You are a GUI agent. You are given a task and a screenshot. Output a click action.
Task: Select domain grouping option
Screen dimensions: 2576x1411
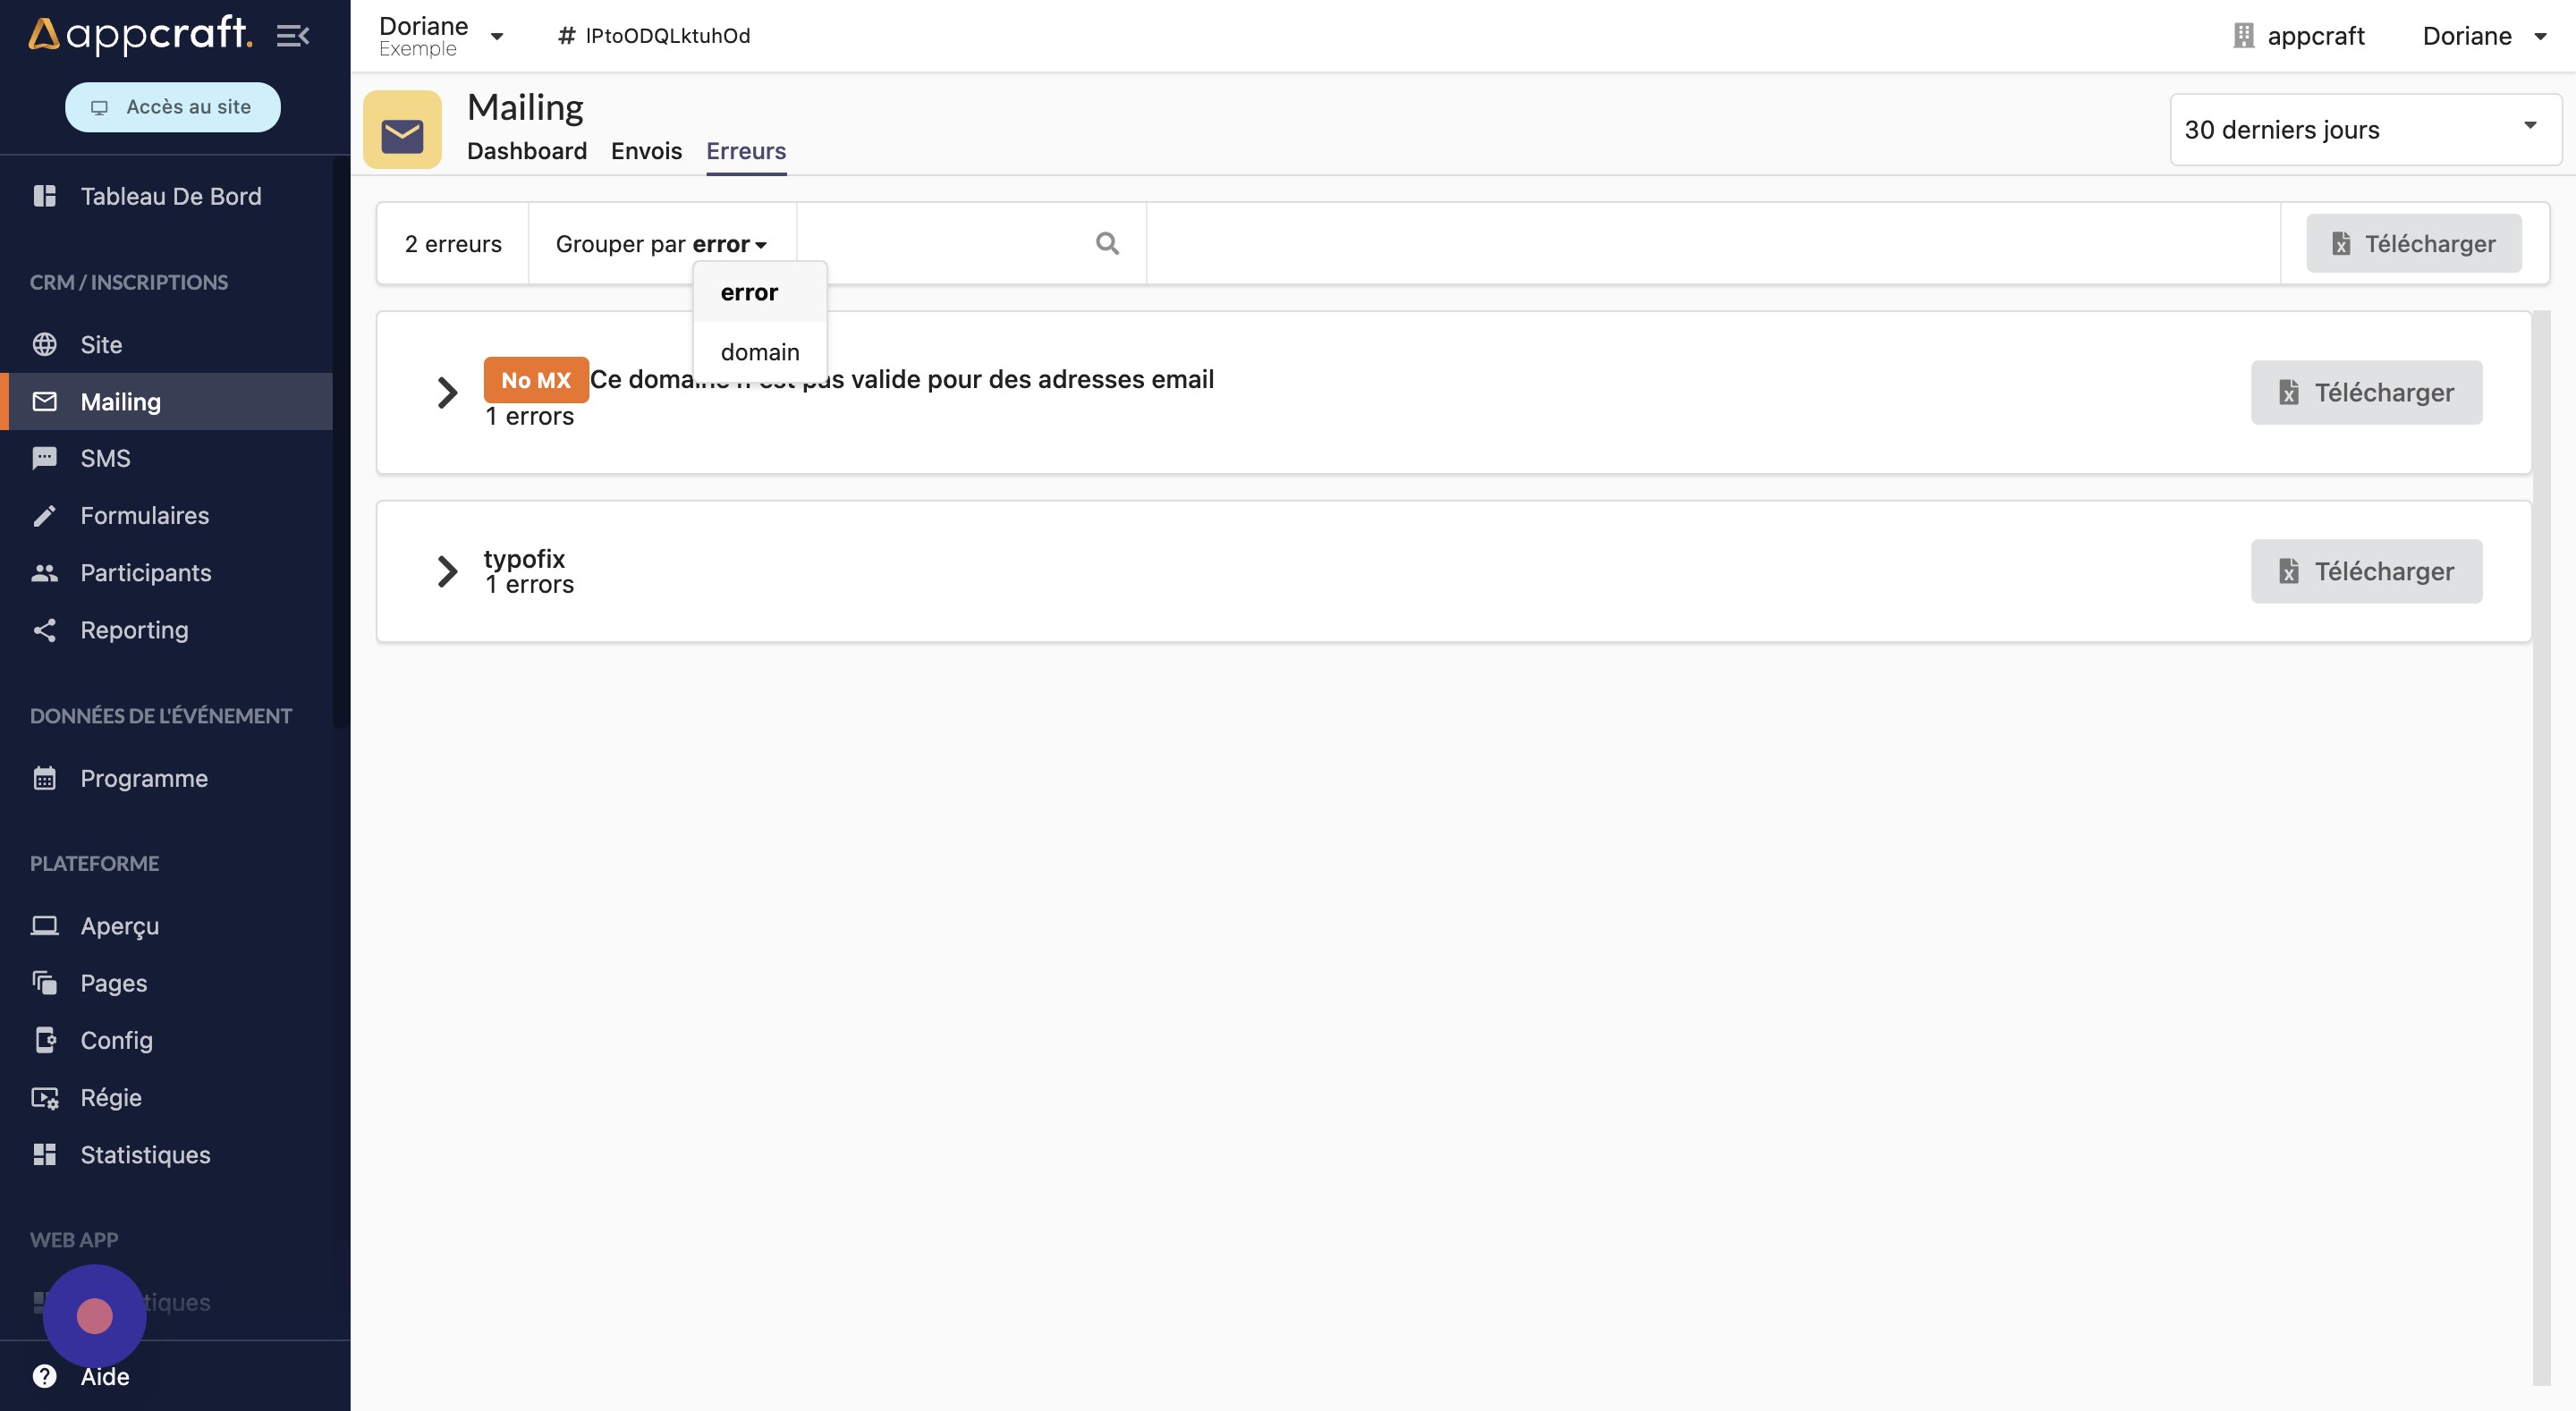pos(759,350)
